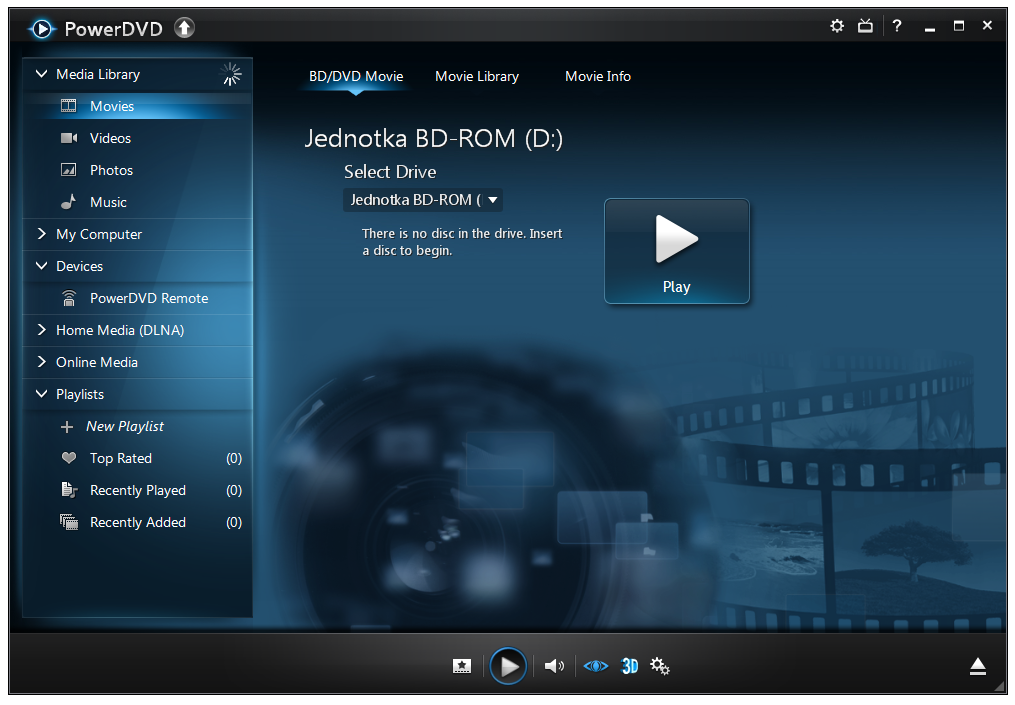Viewport: 1015px width, 705px height.
Task: Switch to Movie Info tab
Action: (597, 76)
